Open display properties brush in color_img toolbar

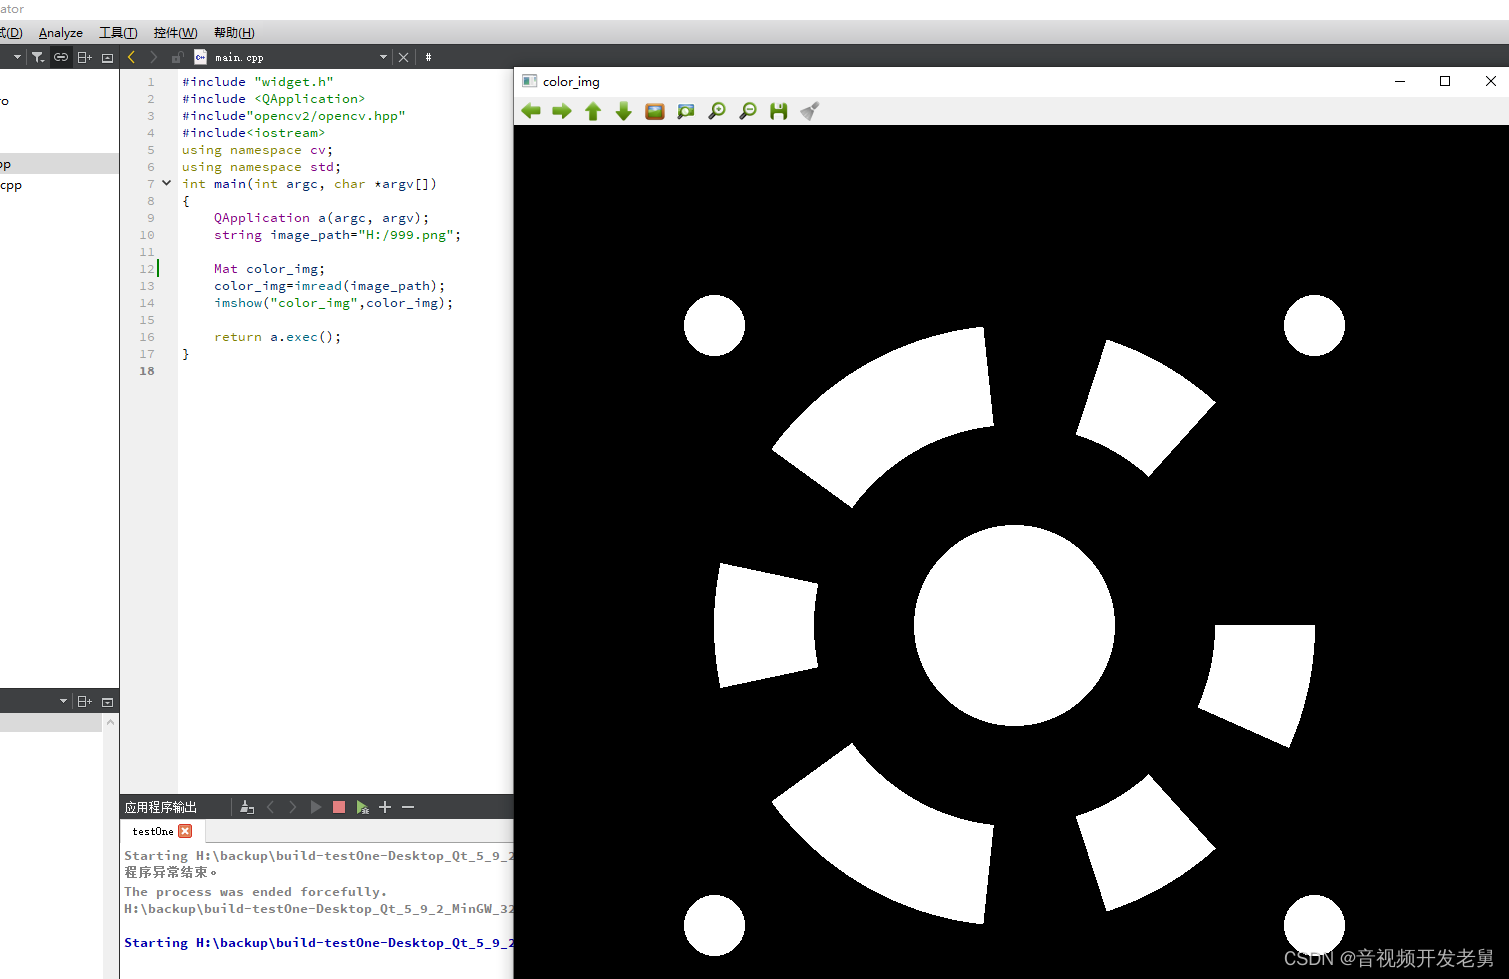point(810,111)
